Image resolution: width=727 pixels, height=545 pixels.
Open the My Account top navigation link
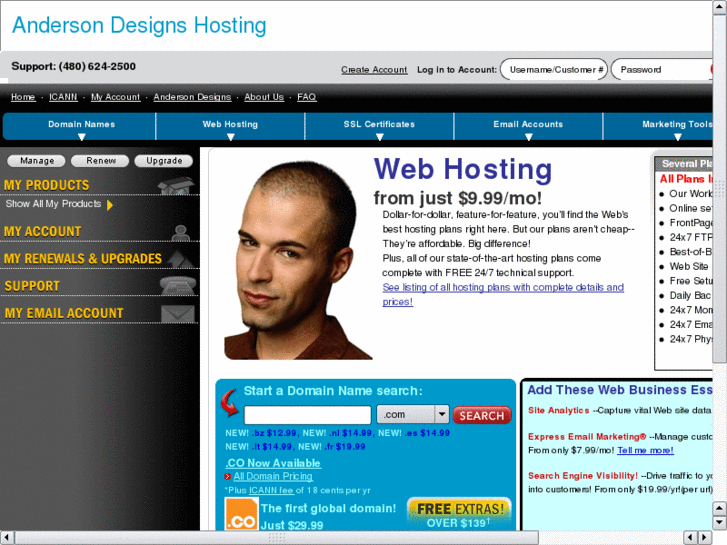coord(115,97)
